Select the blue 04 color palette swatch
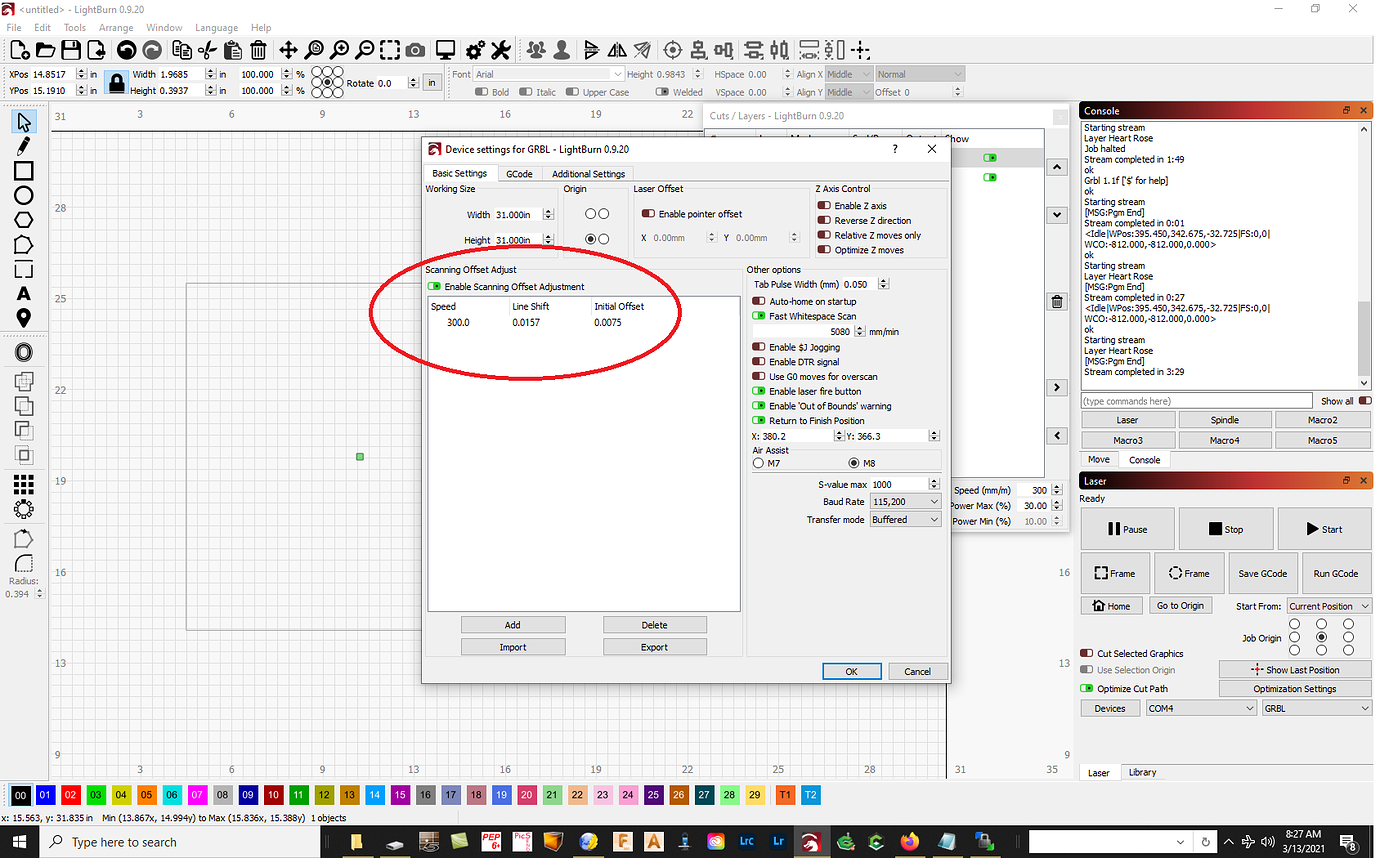 click(x=120, y=794)
